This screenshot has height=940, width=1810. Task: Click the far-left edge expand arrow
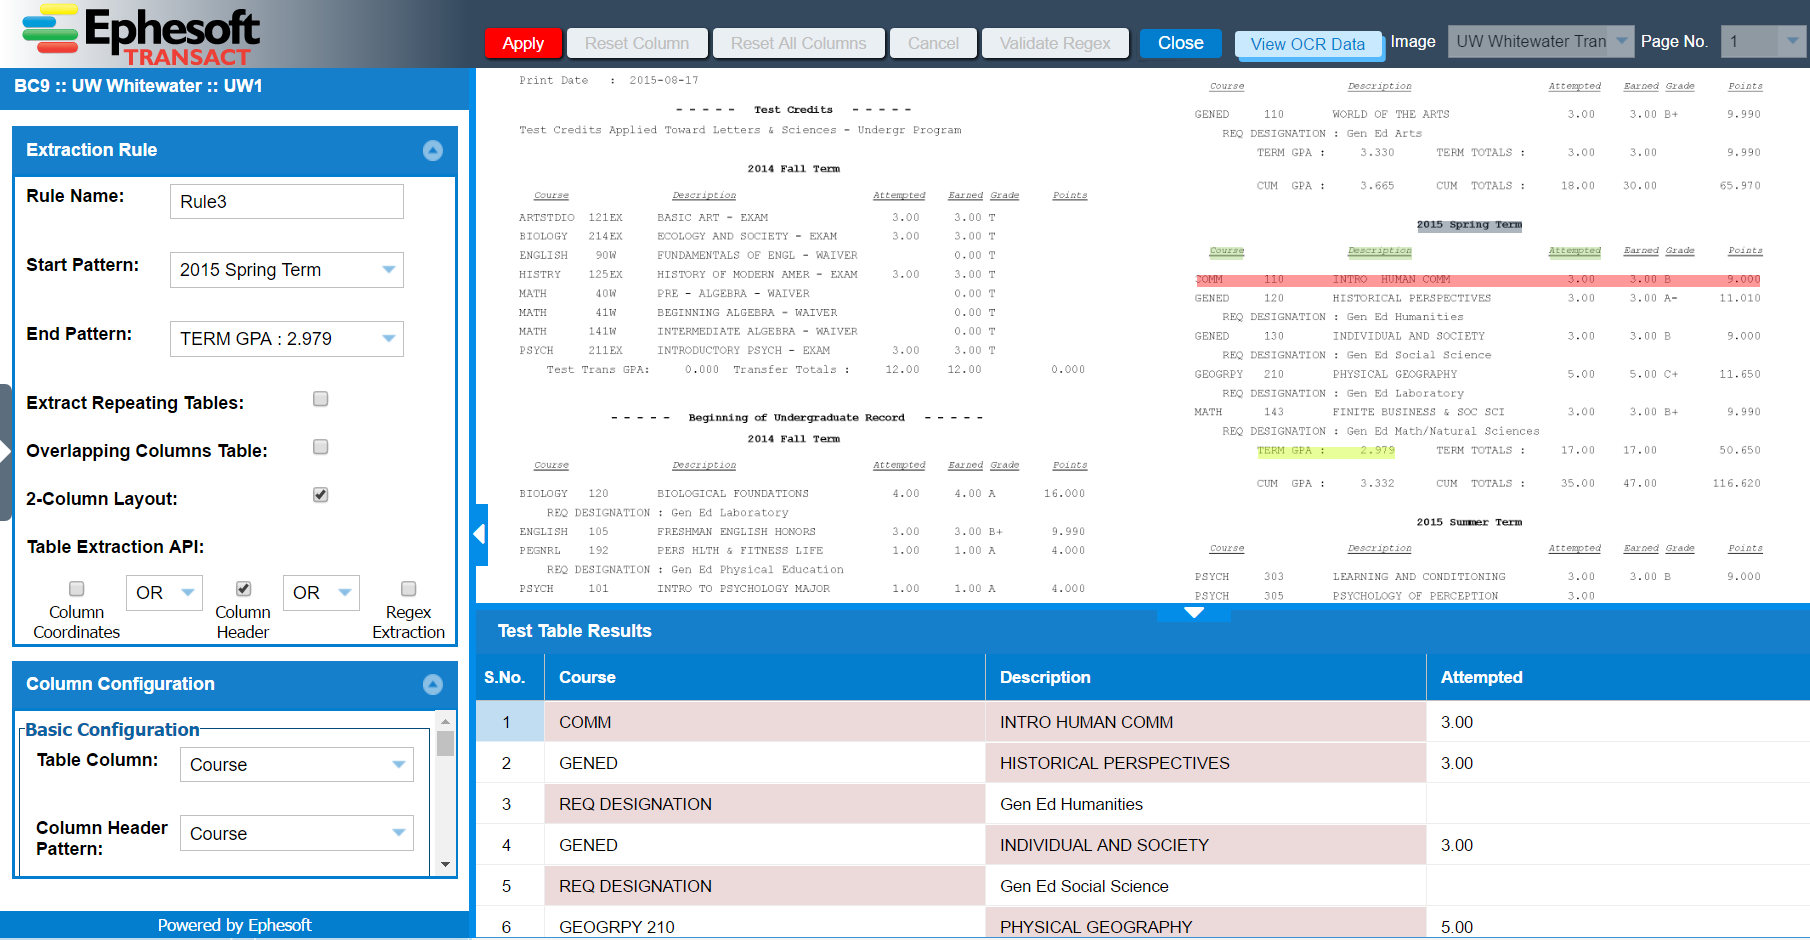click(x=5, y=452)
